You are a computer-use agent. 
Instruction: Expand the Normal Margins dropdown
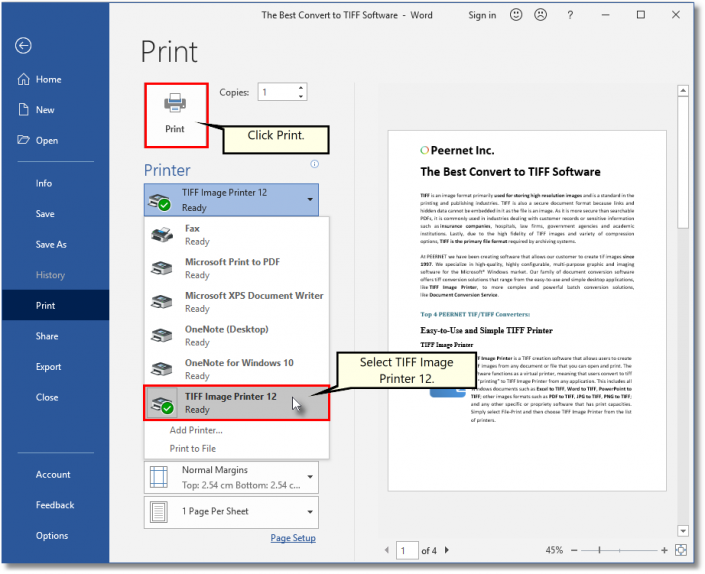310,477
